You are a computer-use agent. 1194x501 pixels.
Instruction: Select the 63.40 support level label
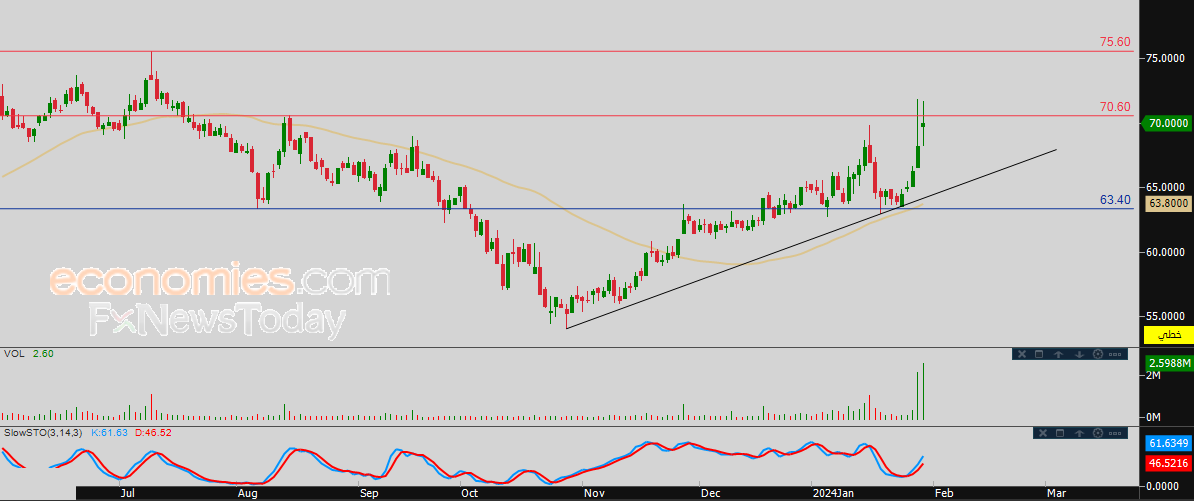(x=1115, y=200)
